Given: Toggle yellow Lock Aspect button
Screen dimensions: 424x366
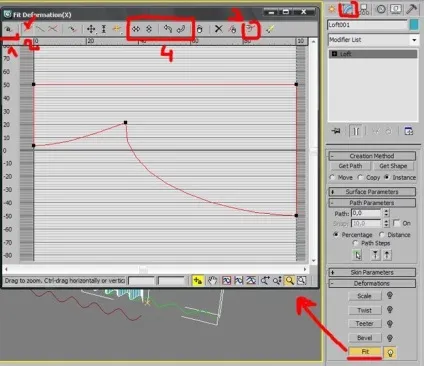Looking at the screenshot, I should pos(198,281).
